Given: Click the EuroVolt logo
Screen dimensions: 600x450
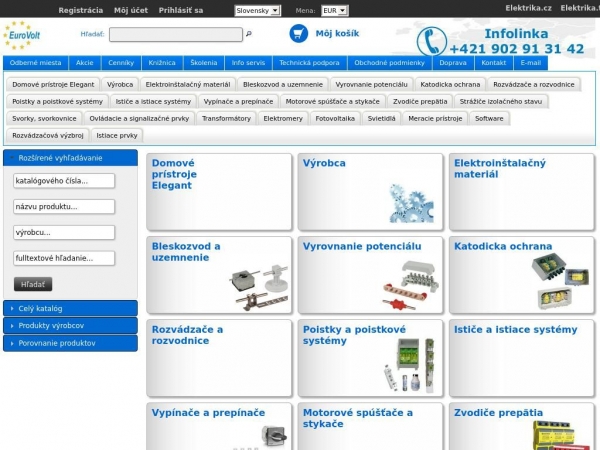Looking at the screenshot, I should tap(22, 35).
